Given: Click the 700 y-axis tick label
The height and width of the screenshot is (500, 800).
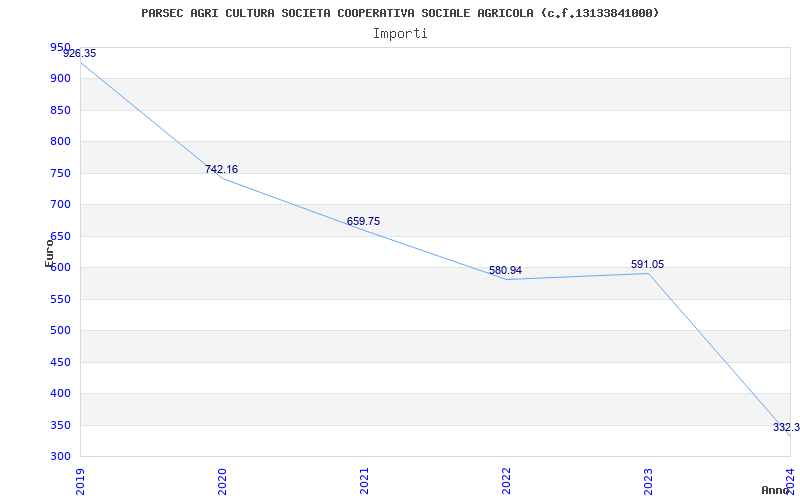Looking at the screenshot, I should (x=60, y=205).
